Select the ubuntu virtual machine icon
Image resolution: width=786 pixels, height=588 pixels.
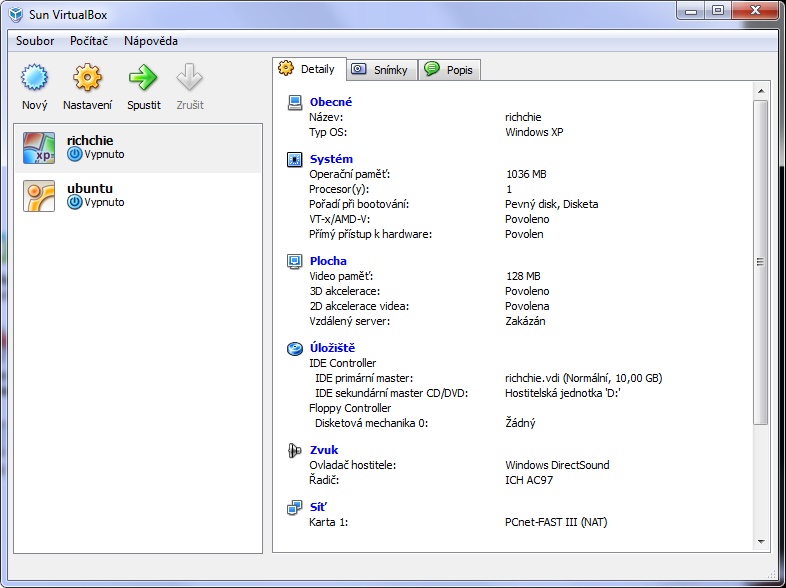pyautogui.click(x=40, y=195)
